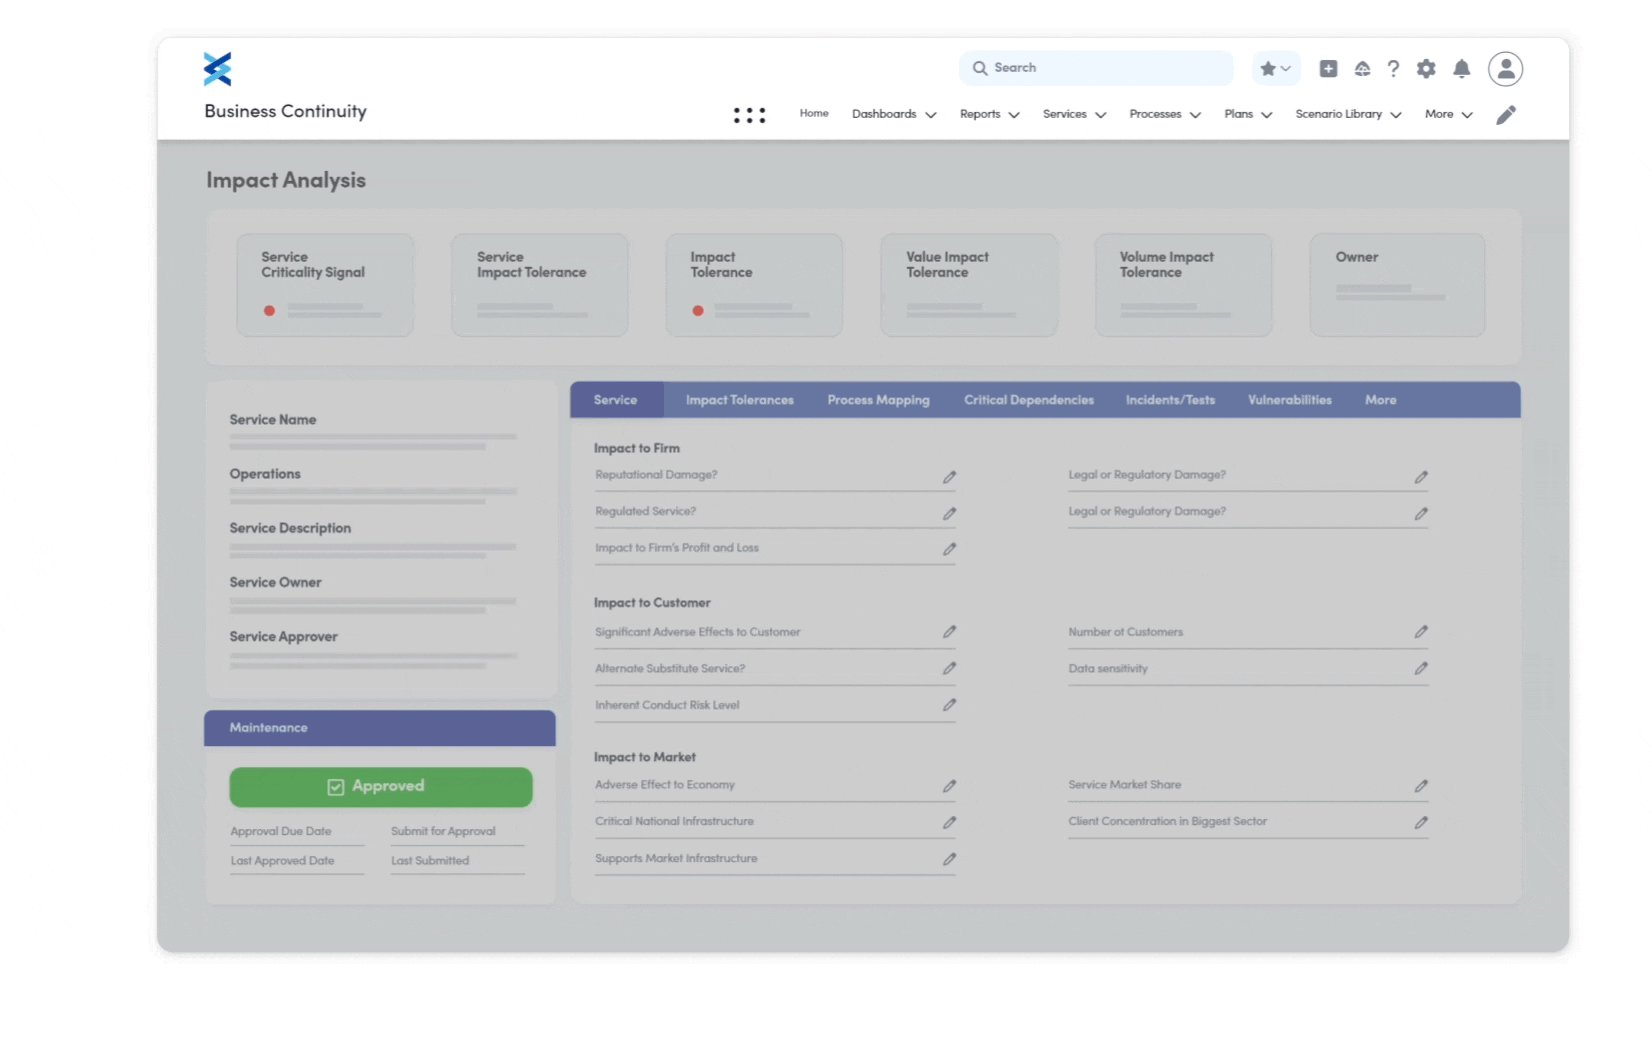
Task: Click red status dot in Impact Tolerance card
Action: pyautogui.click(x=698, y=311)
